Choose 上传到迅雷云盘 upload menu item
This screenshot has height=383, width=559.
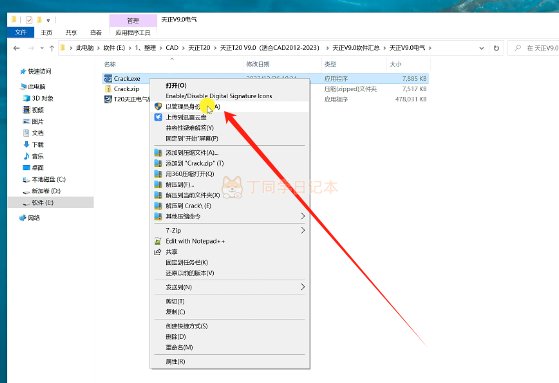coord(186,117)
